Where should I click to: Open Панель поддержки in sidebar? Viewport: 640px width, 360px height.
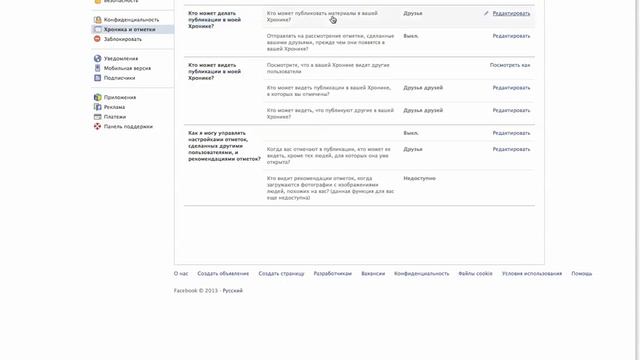pos(128,127)
